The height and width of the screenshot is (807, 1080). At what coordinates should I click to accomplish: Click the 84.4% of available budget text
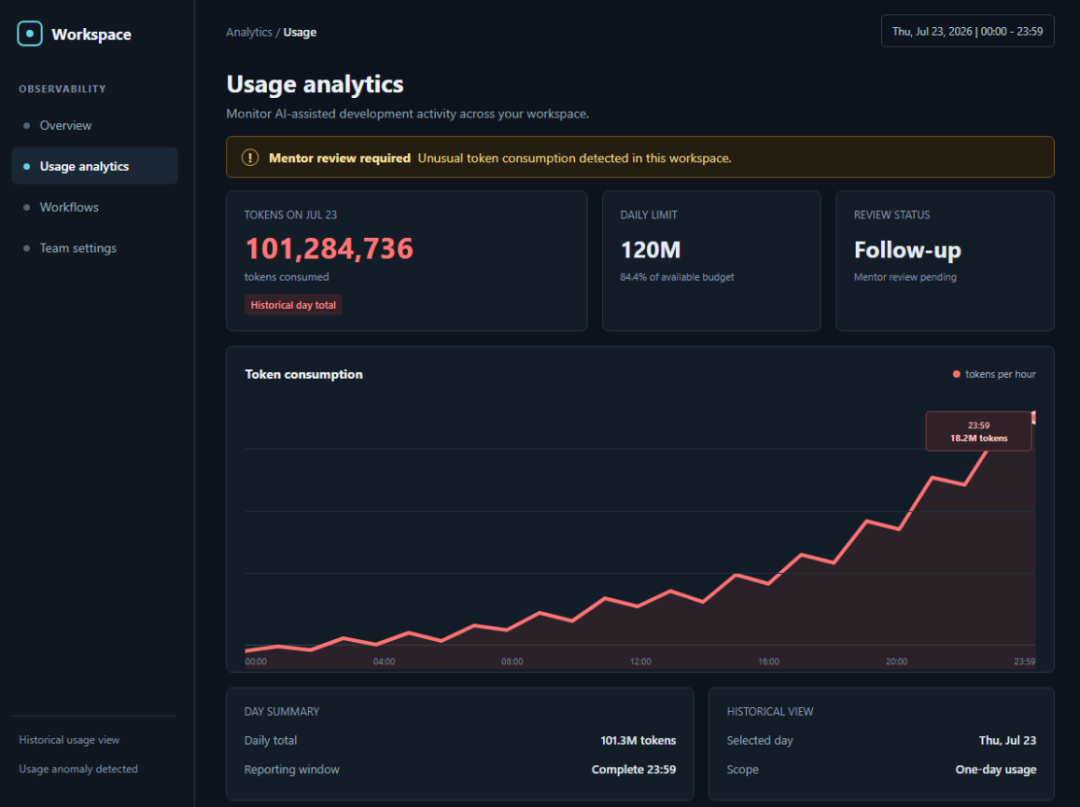point(676,277)
